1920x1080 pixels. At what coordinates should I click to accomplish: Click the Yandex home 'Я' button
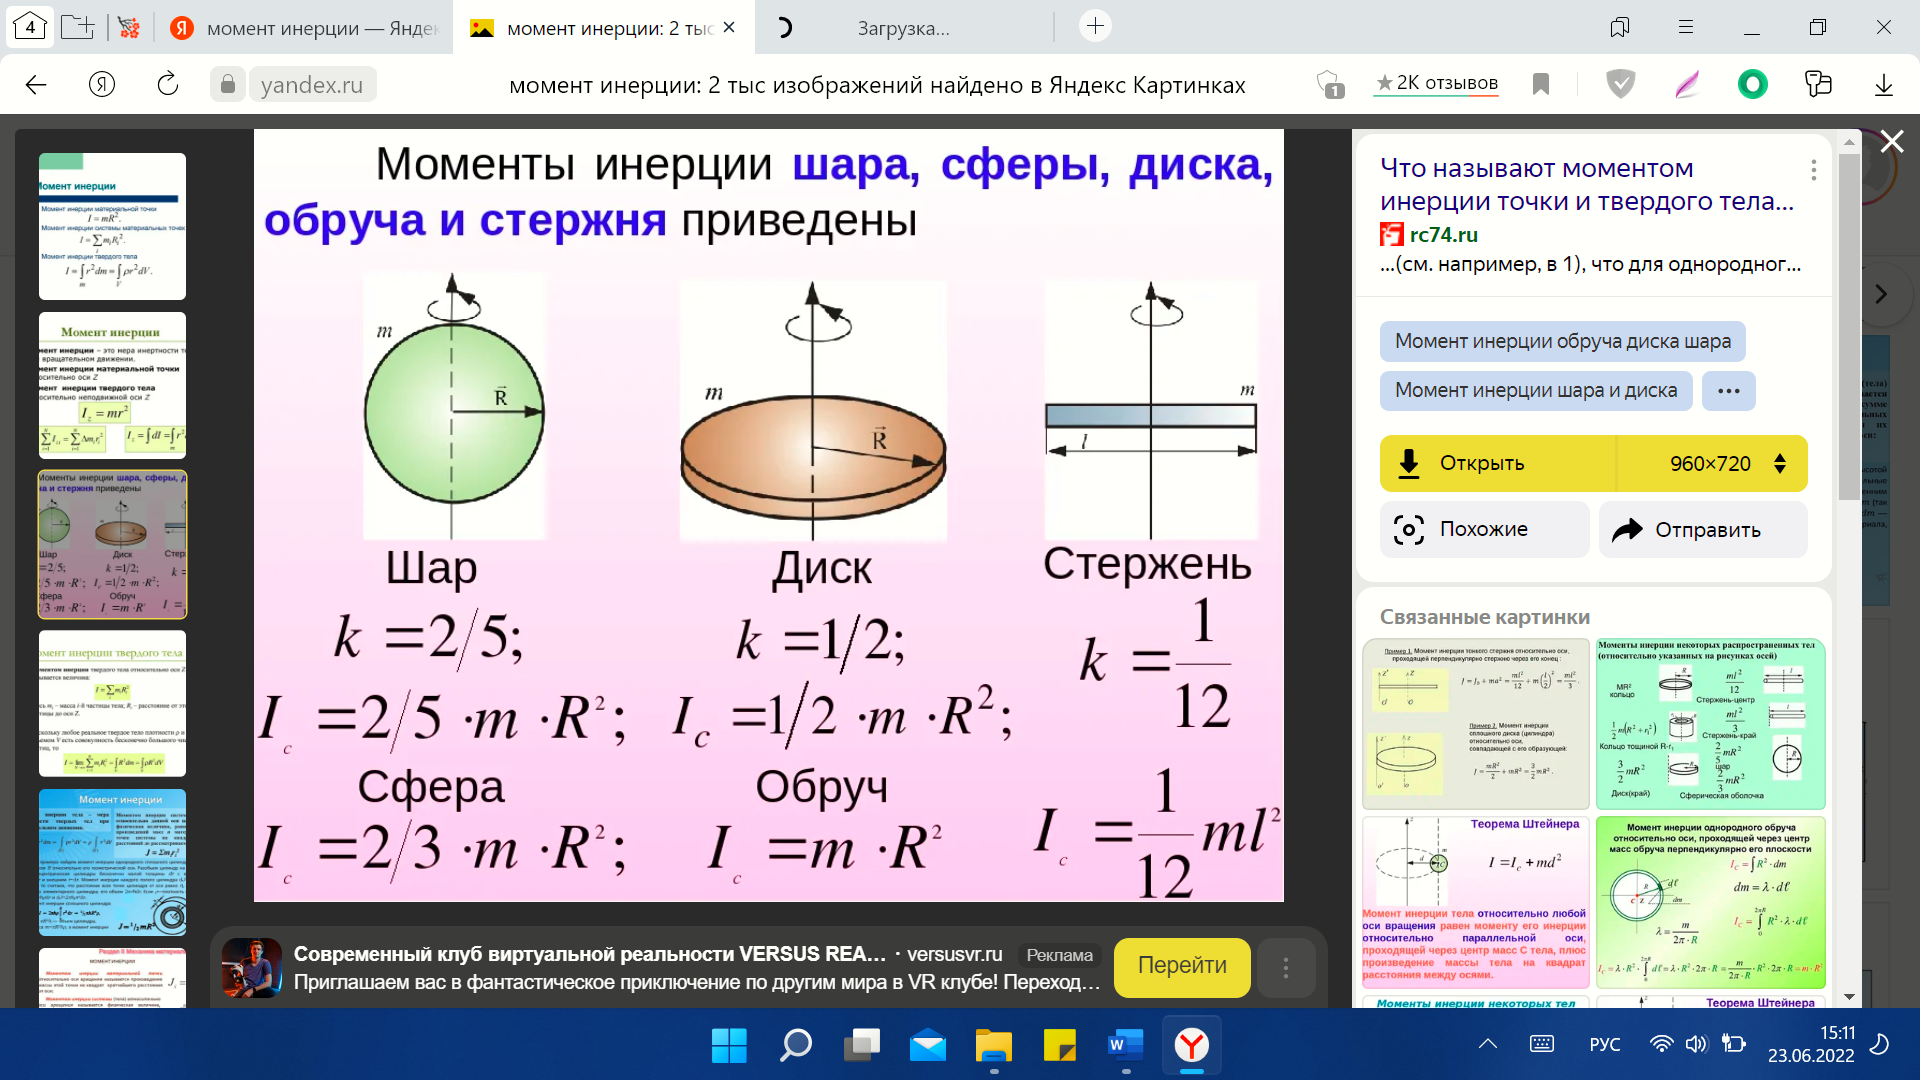click(x=102, y=84)
